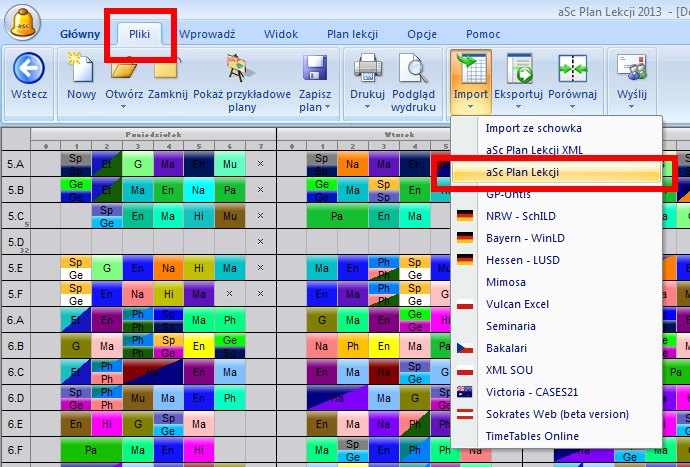The image size is (690, 467).
Task: Expand the Drukuj dropdown arrow
Action: (367, 107)
